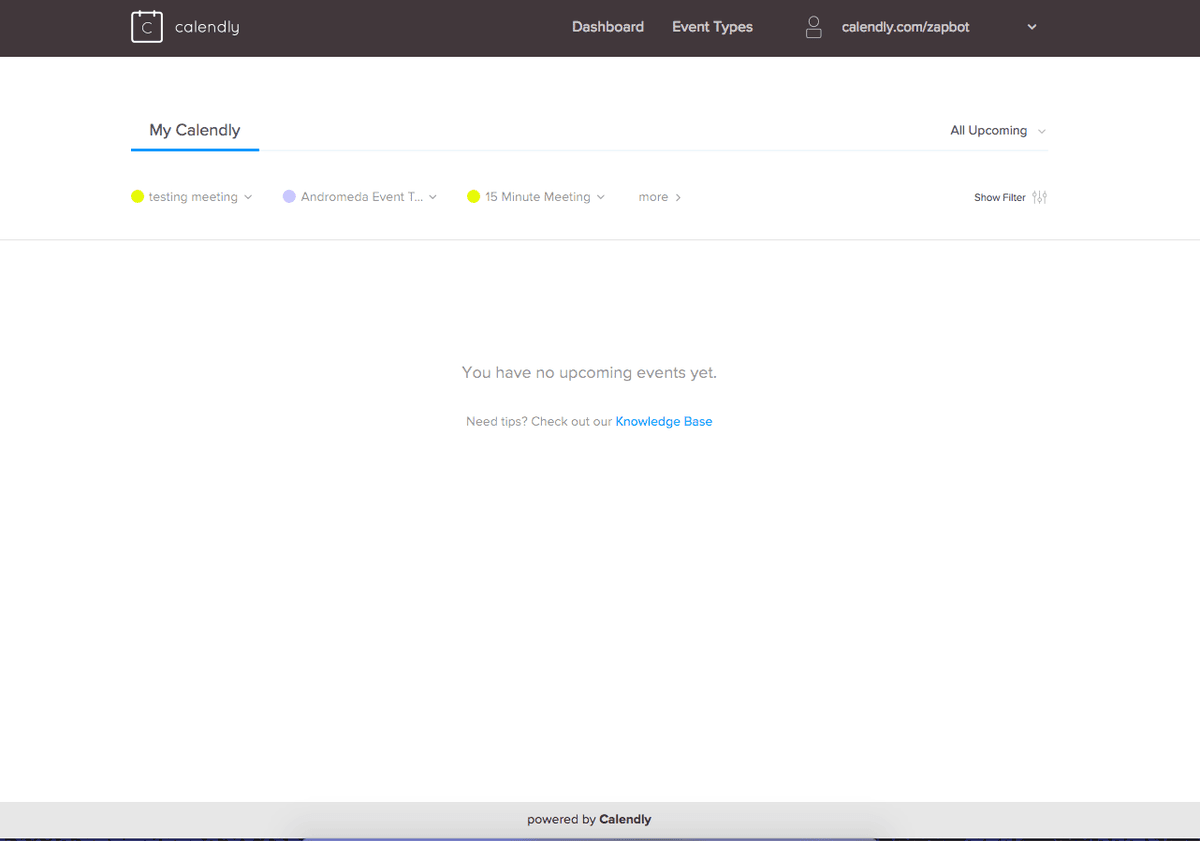1200x841 pixels.
Task: Open the All Upcoming dropdown
Action: click(998, 131)
